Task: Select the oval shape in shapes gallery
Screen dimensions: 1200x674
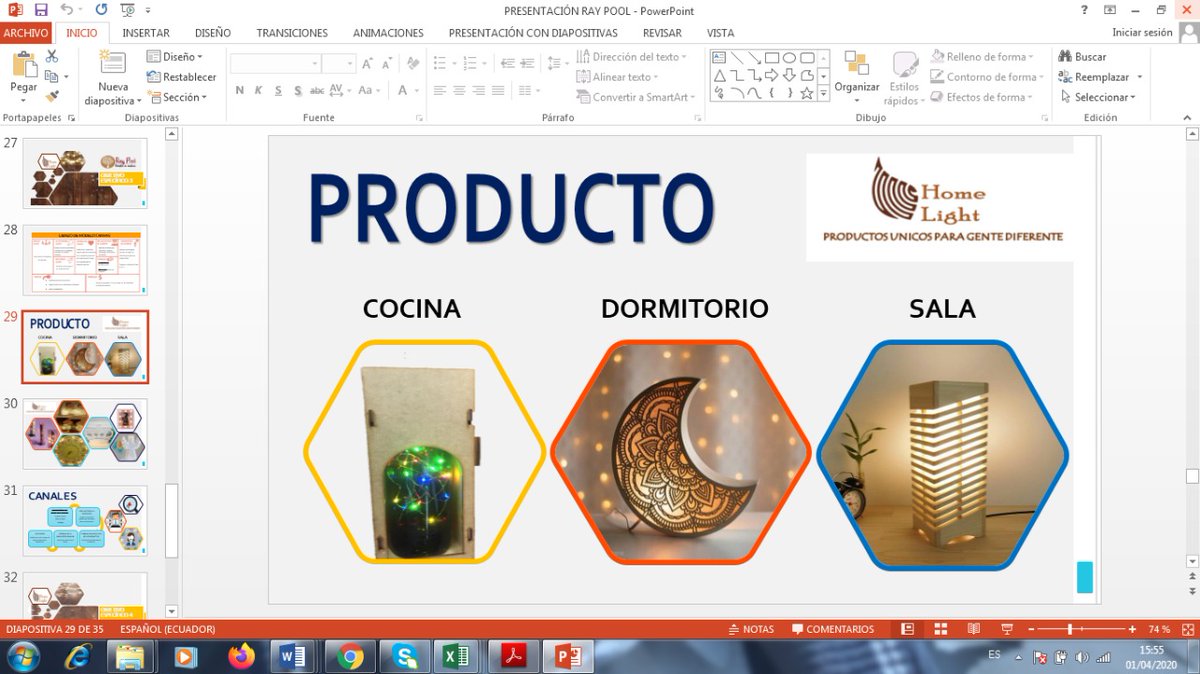Action: click(789, 58)
